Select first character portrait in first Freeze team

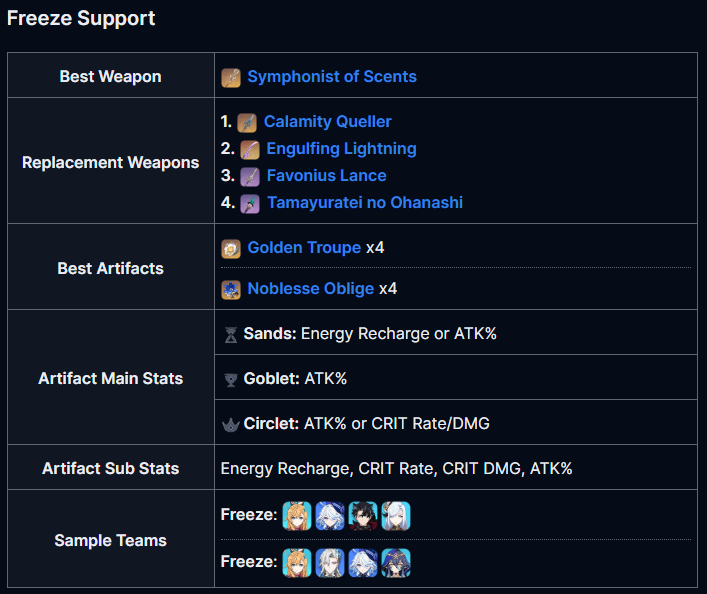297,516
